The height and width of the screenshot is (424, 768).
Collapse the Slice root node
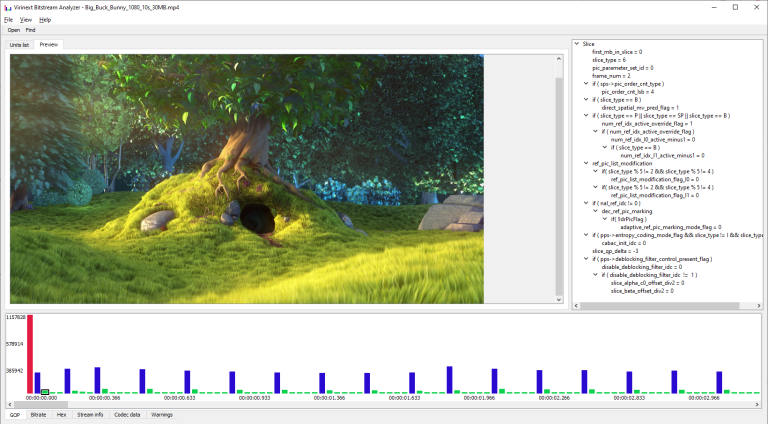point(577,44)
